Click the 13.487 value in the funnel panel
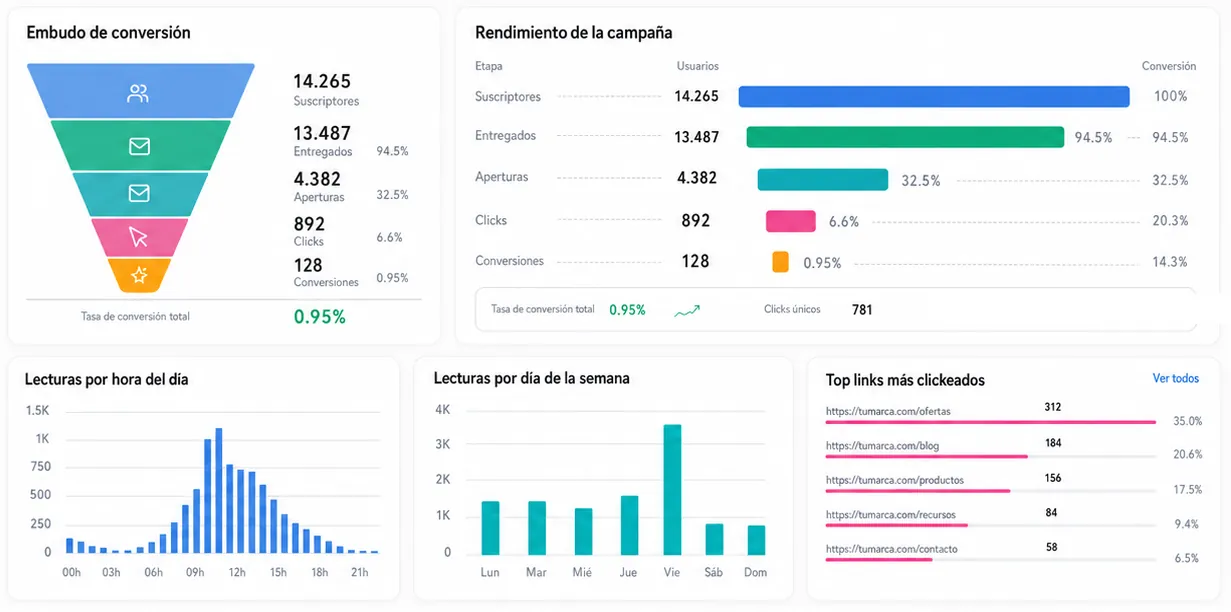 [322, 133]
